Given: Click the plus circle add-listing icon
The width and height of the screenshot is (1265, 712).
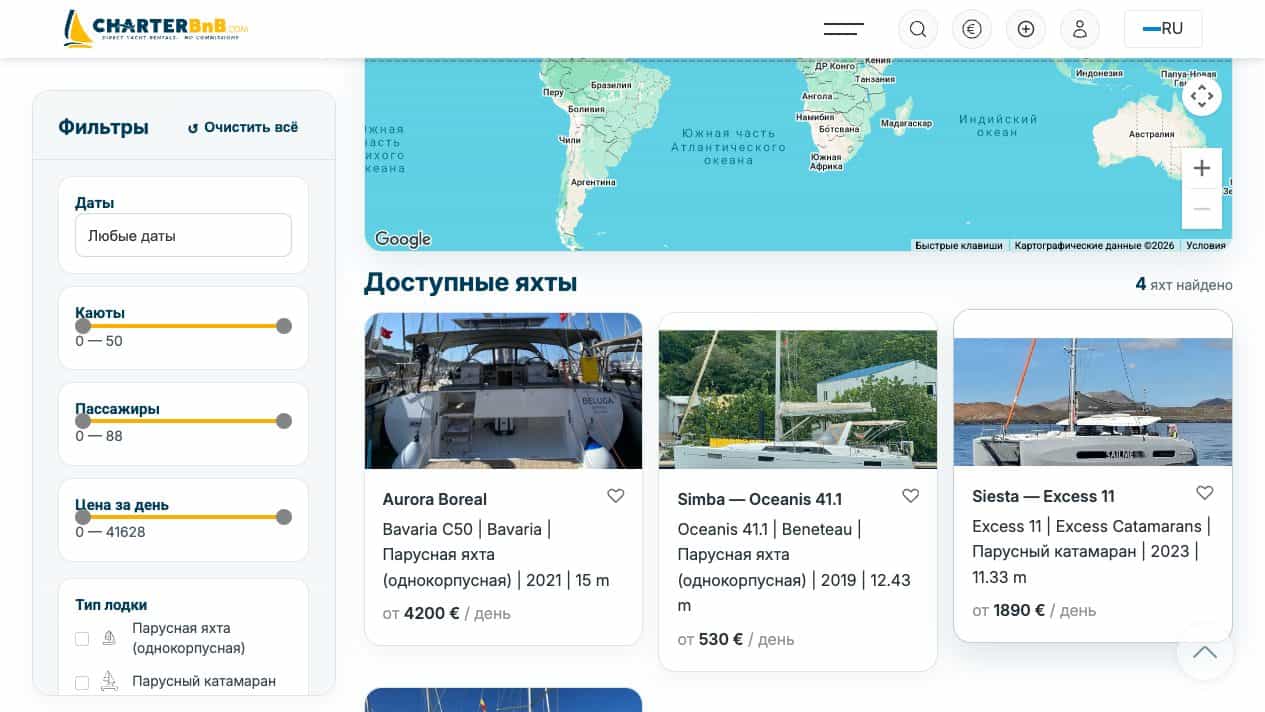Looking at the screenshot, I should [1026, 29].
